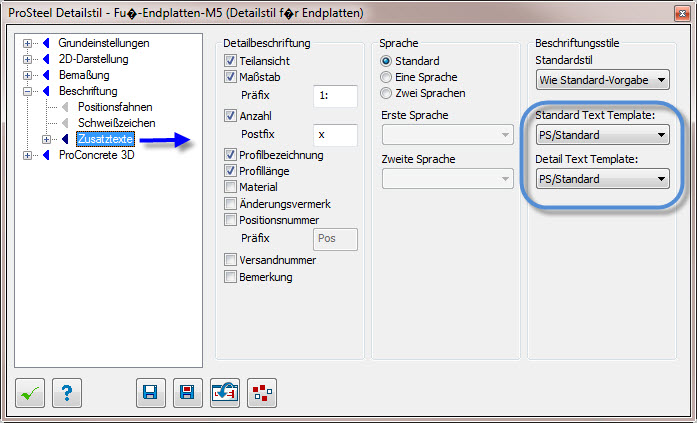Image resolution: width=697 pixels, height=423 pixels.
Task: Open help with blue question mark button
Action: point(67,393)
